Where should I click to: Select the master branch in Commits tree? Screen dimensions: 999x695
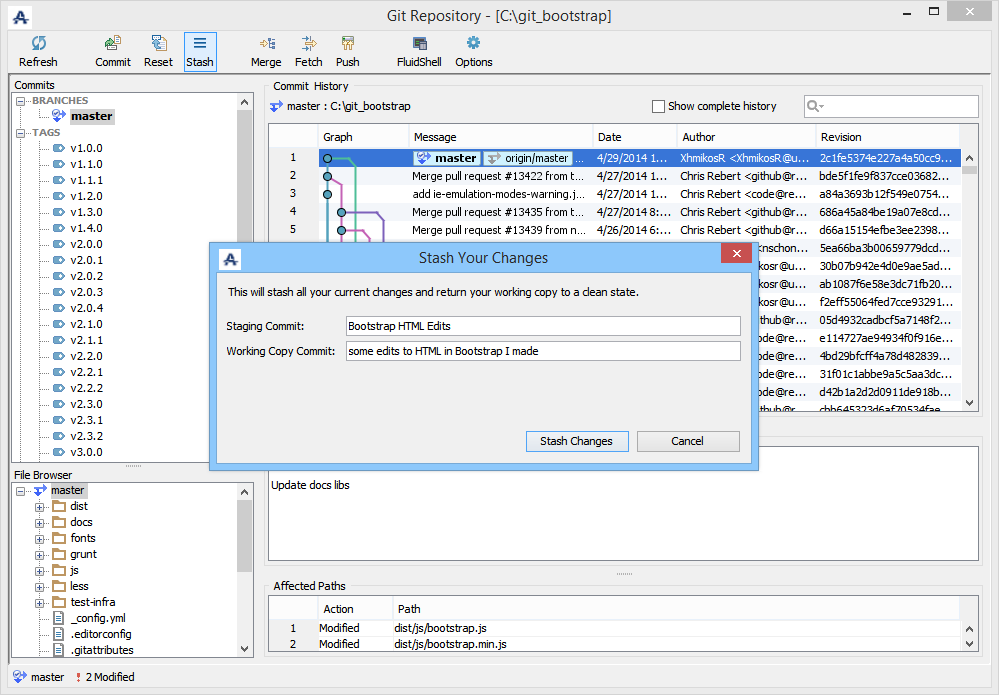point(91,117)
